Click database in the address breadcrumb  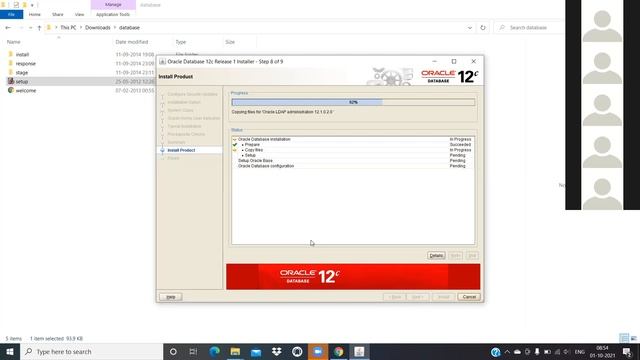coord(129,28)
